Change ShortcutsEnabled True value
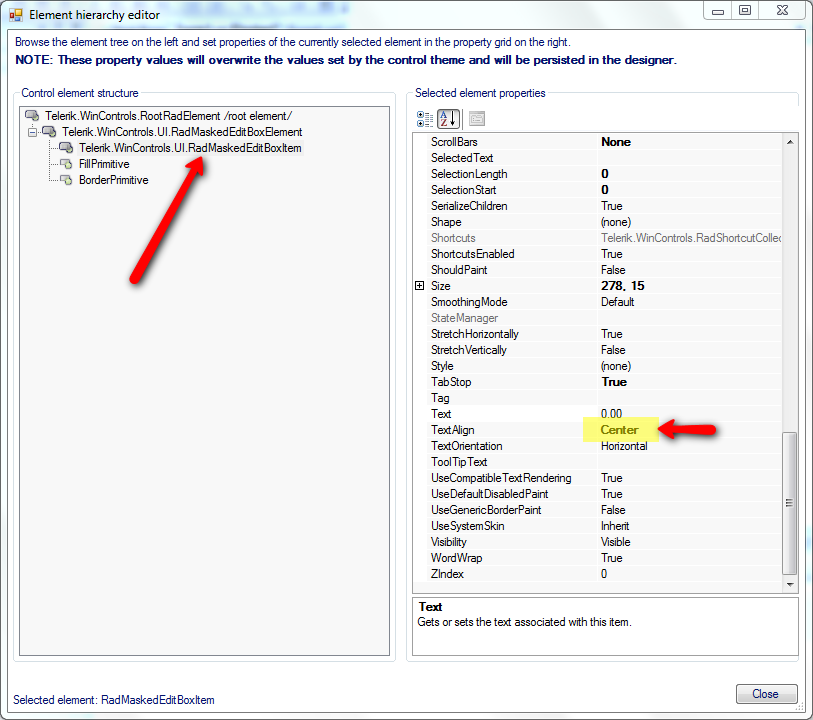 (690, 254)
